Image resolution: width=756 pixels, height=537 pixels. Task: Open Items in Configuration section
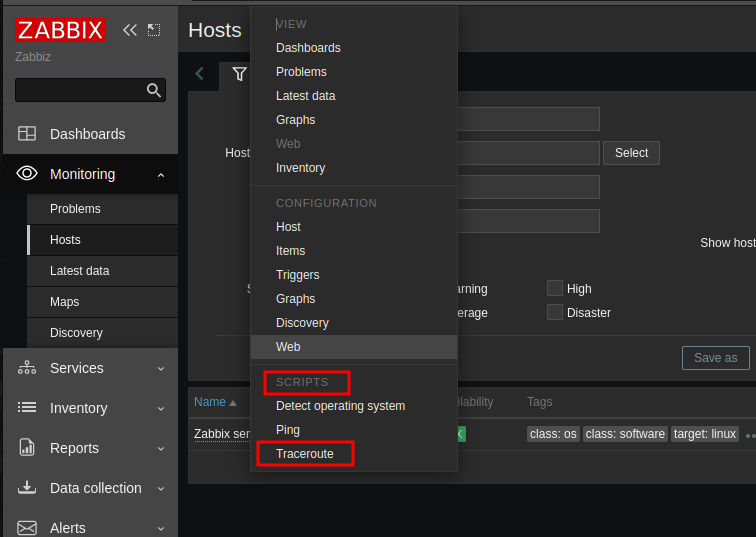point(354,251)
